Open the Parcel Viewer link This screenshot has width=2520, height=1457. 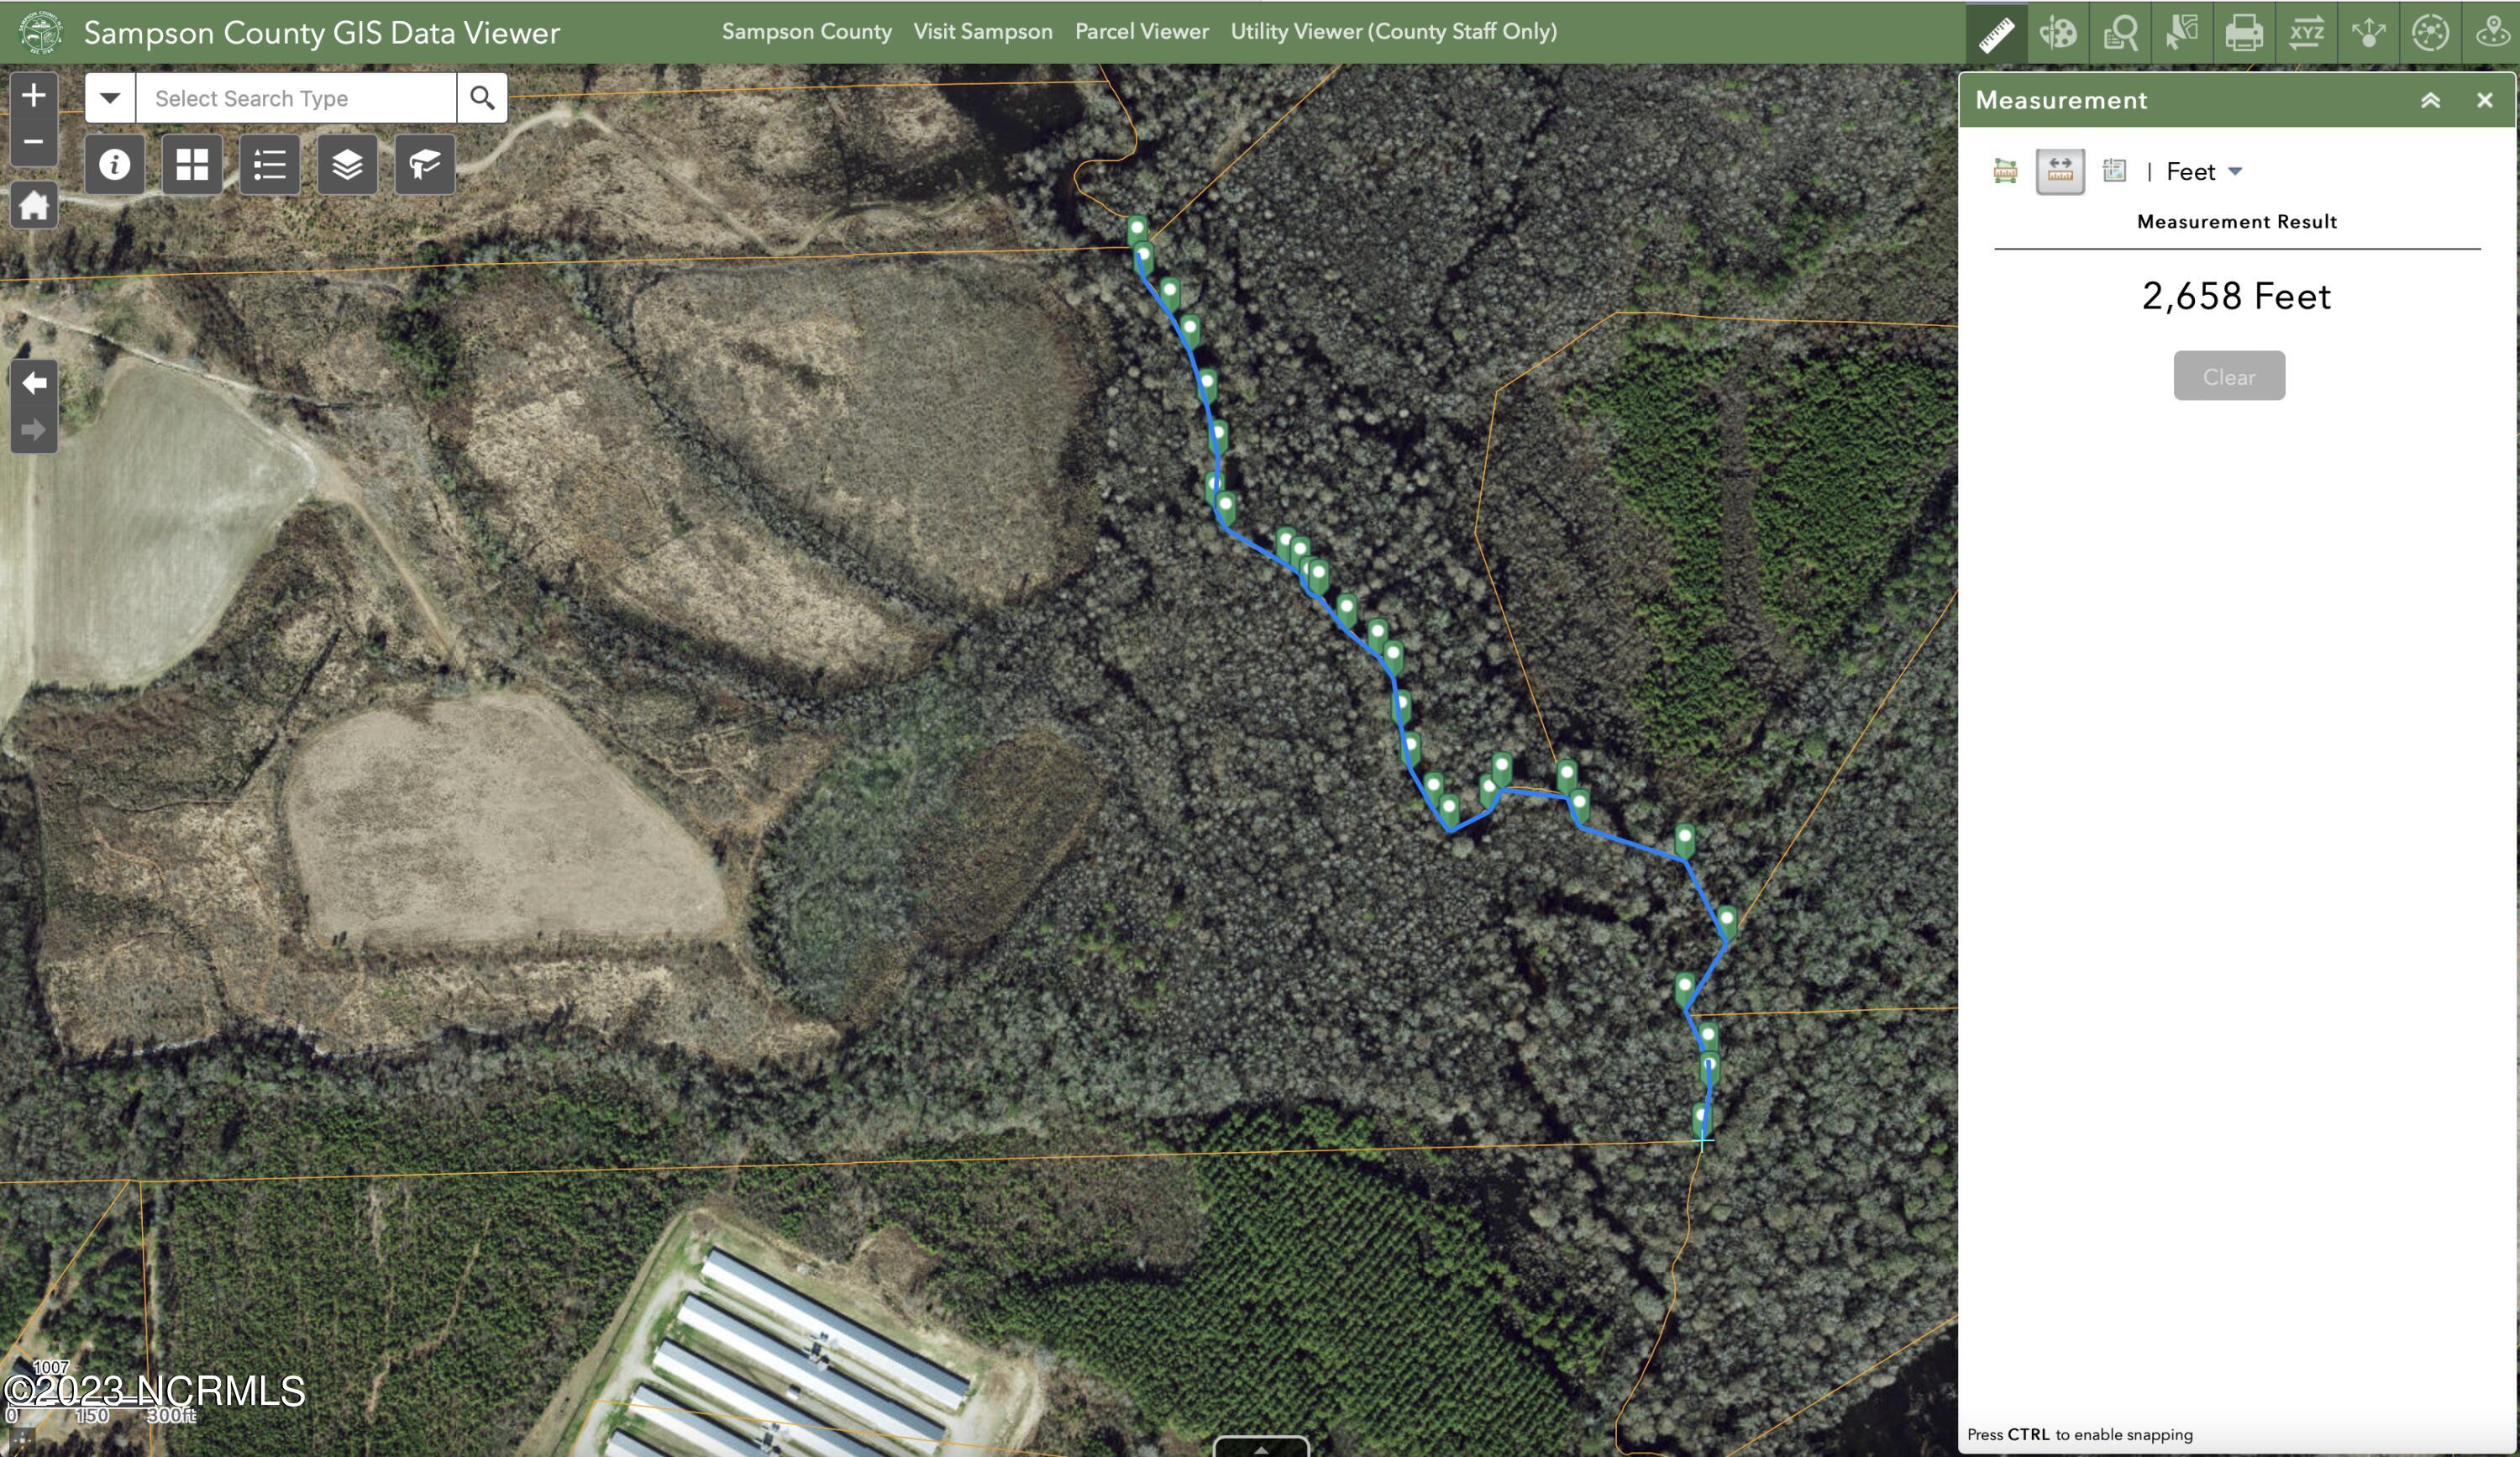coord(1141,32)
